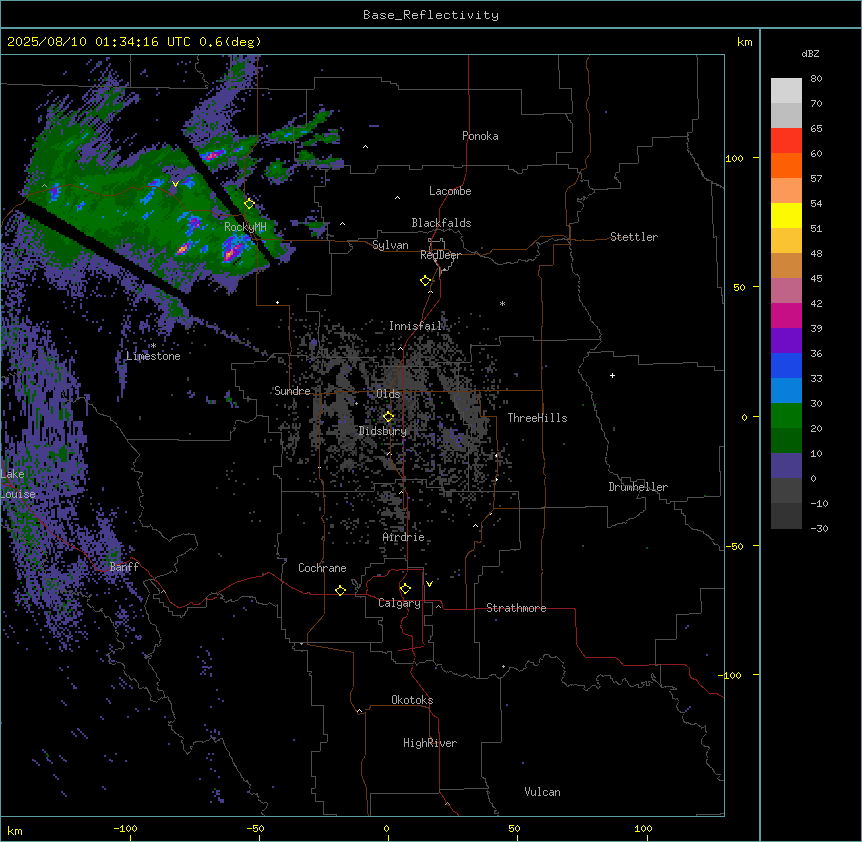Viewport: 862px width, 842px height.
Task: Click the dBZ legend heading
Action: 810,53
